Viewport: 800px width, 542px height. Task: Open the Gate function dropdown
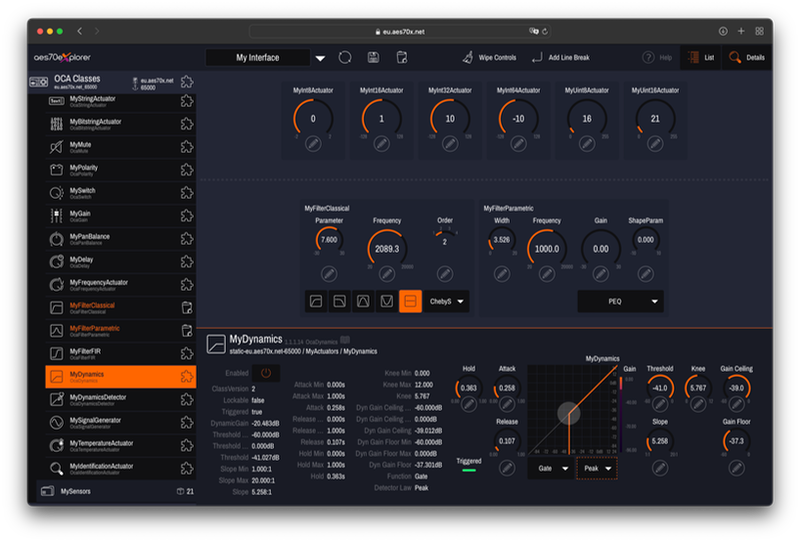(x=550, y=468)
